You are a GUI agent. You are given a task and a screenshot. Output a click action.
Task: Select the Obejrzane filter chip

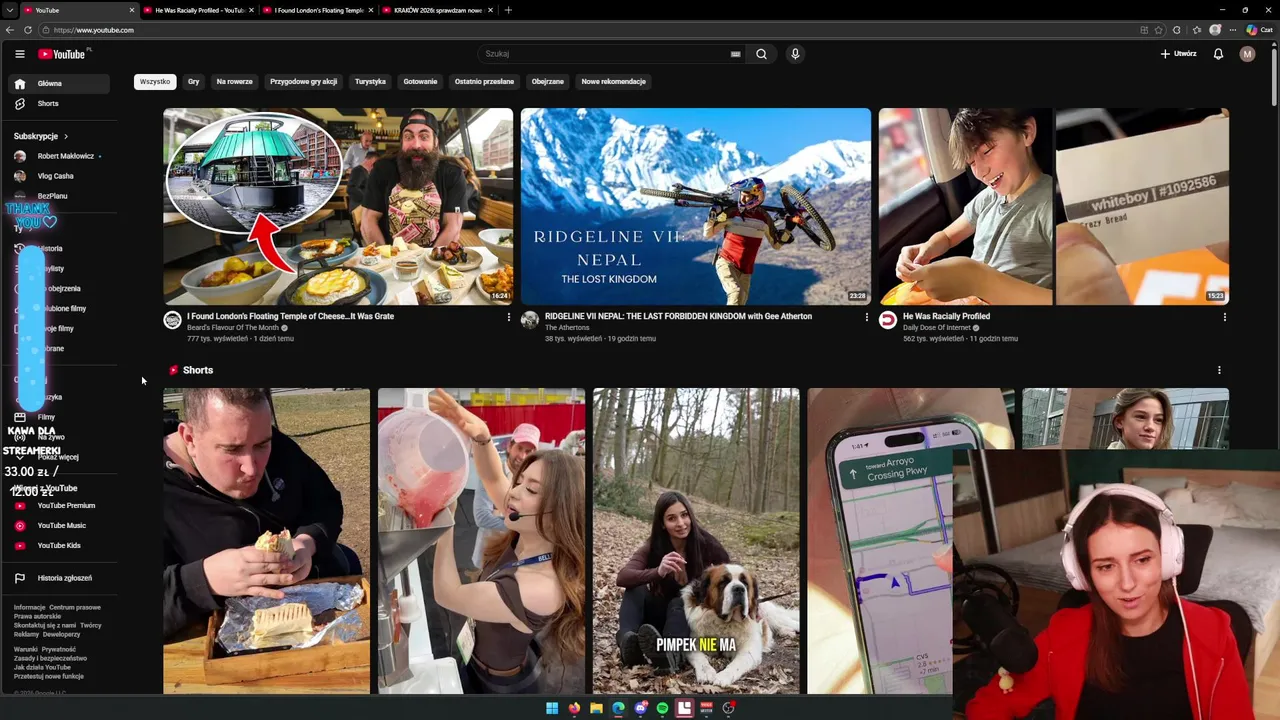pyautogui.click(x=548, y=82)
